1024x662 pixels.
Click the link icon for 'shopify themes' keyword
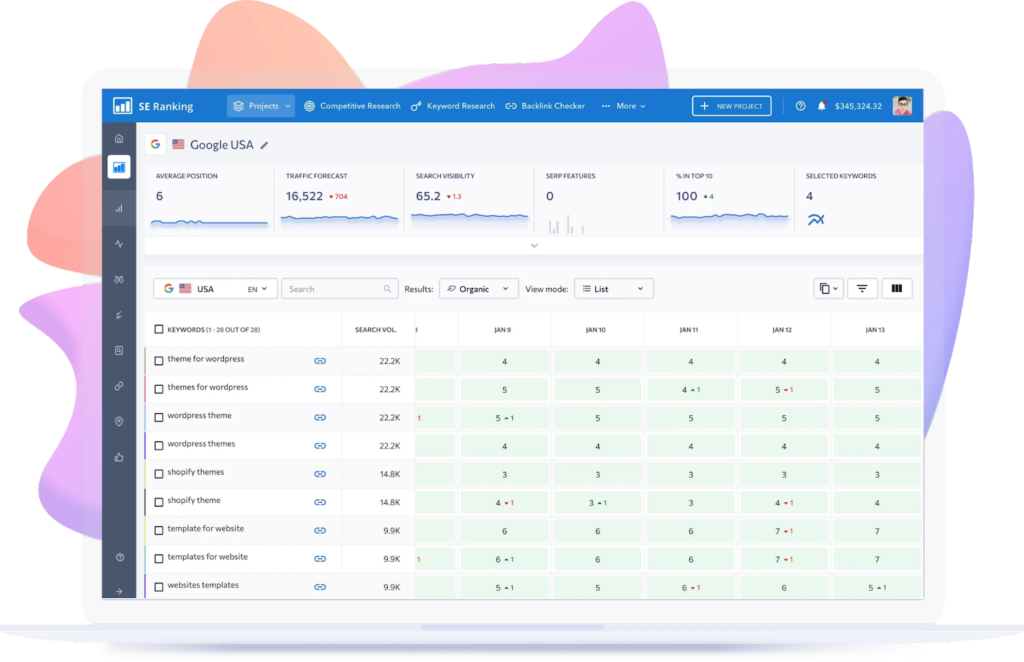(320, 473)
